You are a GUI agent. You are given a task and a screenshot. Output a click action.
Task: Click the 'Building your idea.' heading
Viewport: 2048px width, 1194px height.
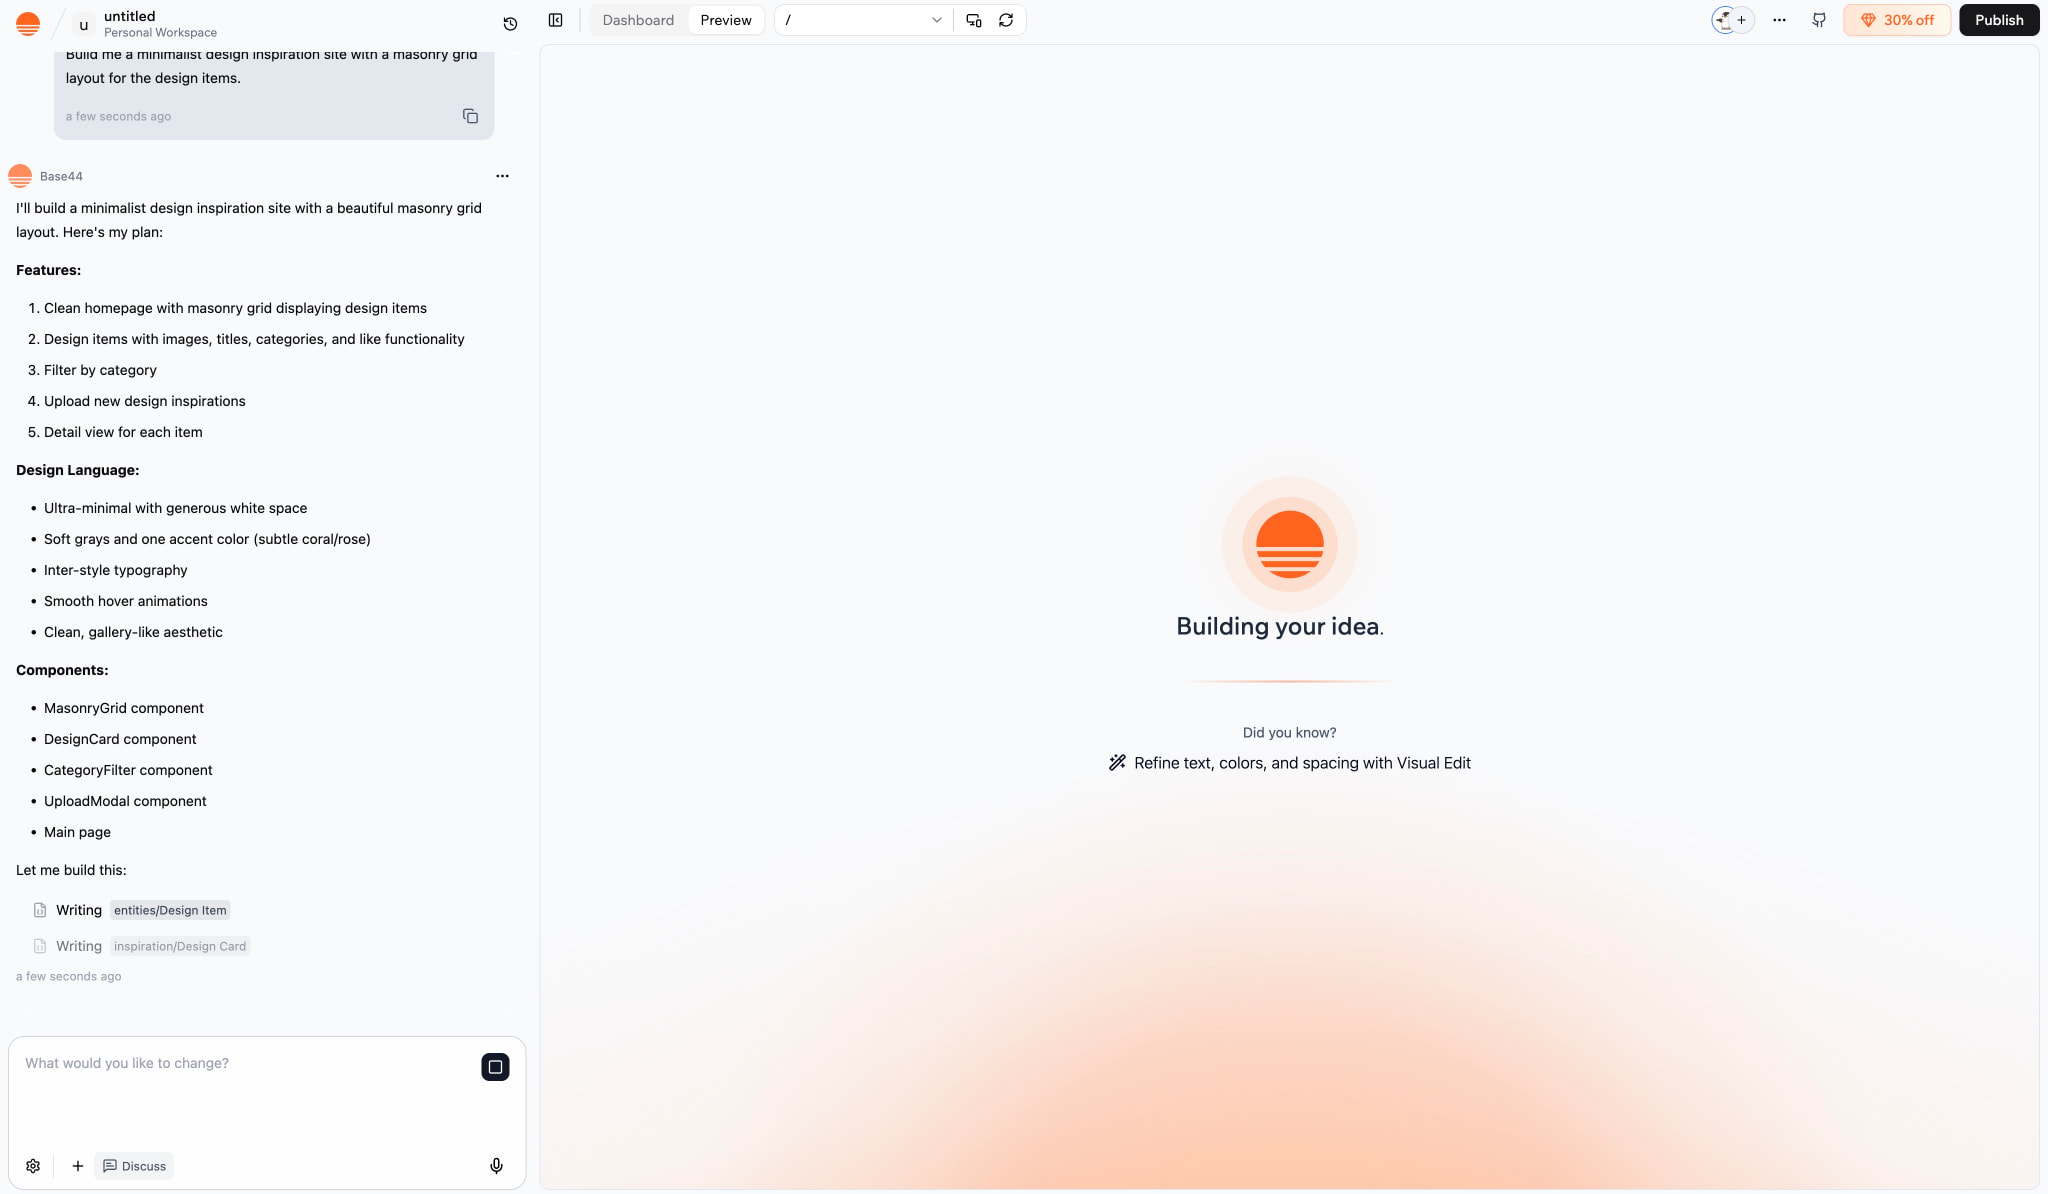tap(1280, 626)
